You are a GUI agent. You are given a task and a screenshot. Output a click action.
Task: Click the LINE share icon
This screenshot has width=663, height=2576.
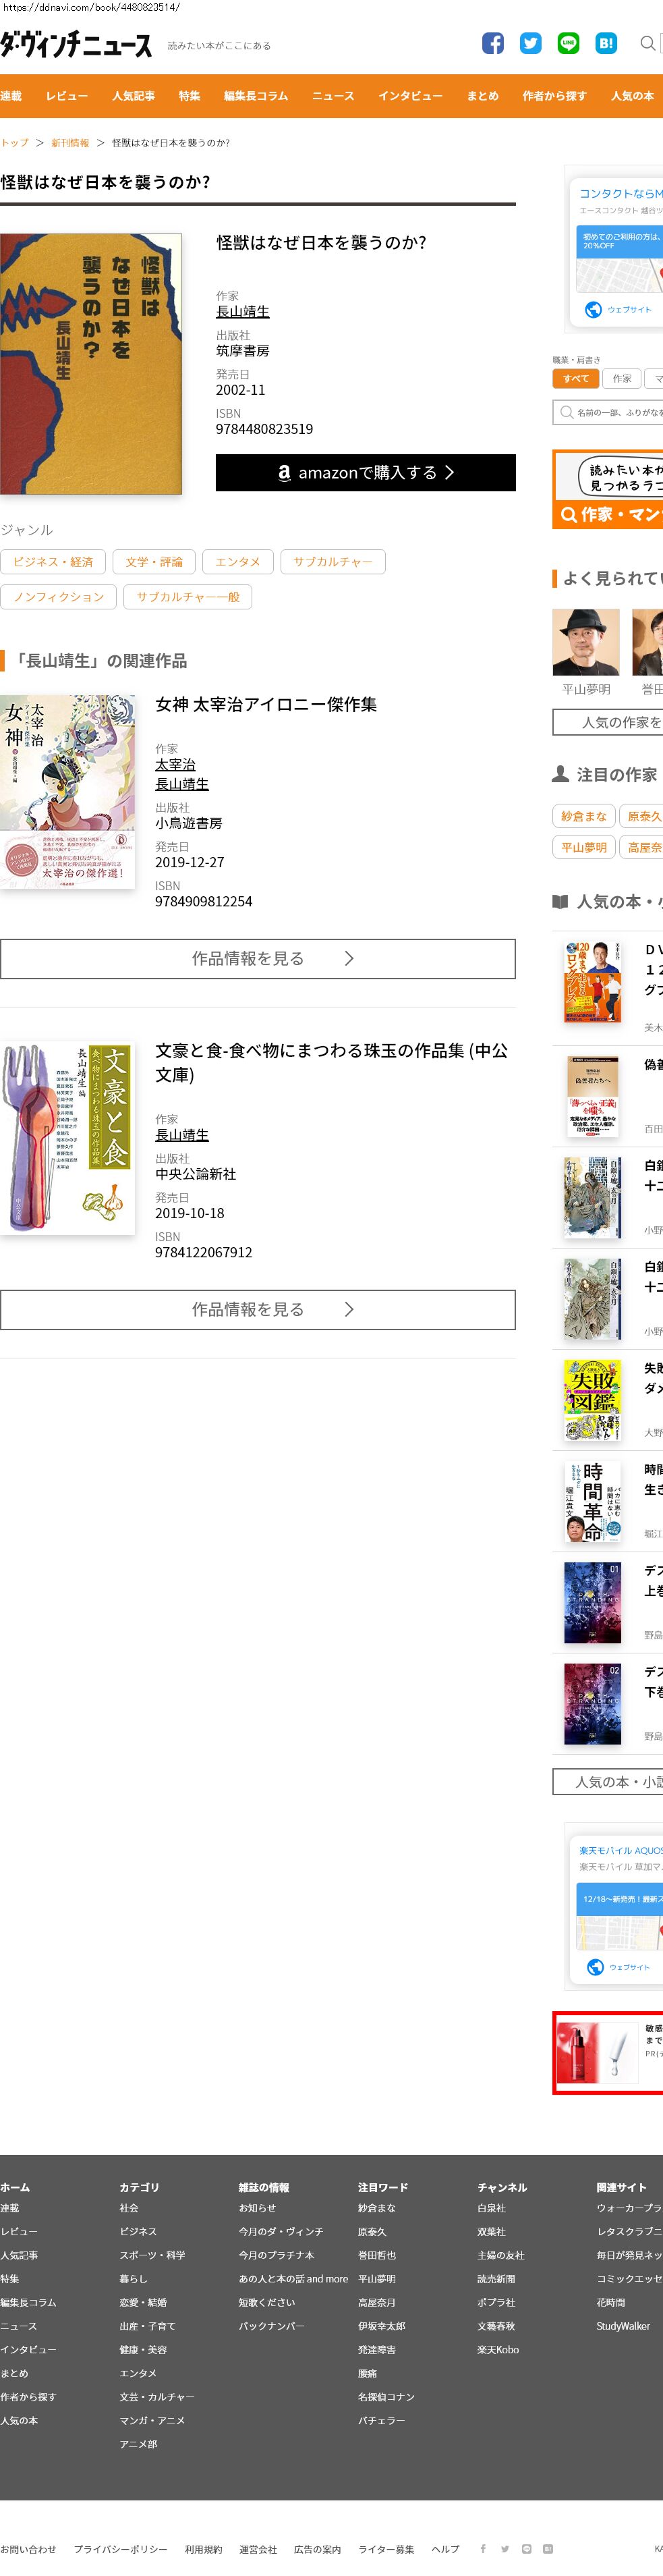pos(569,43)
